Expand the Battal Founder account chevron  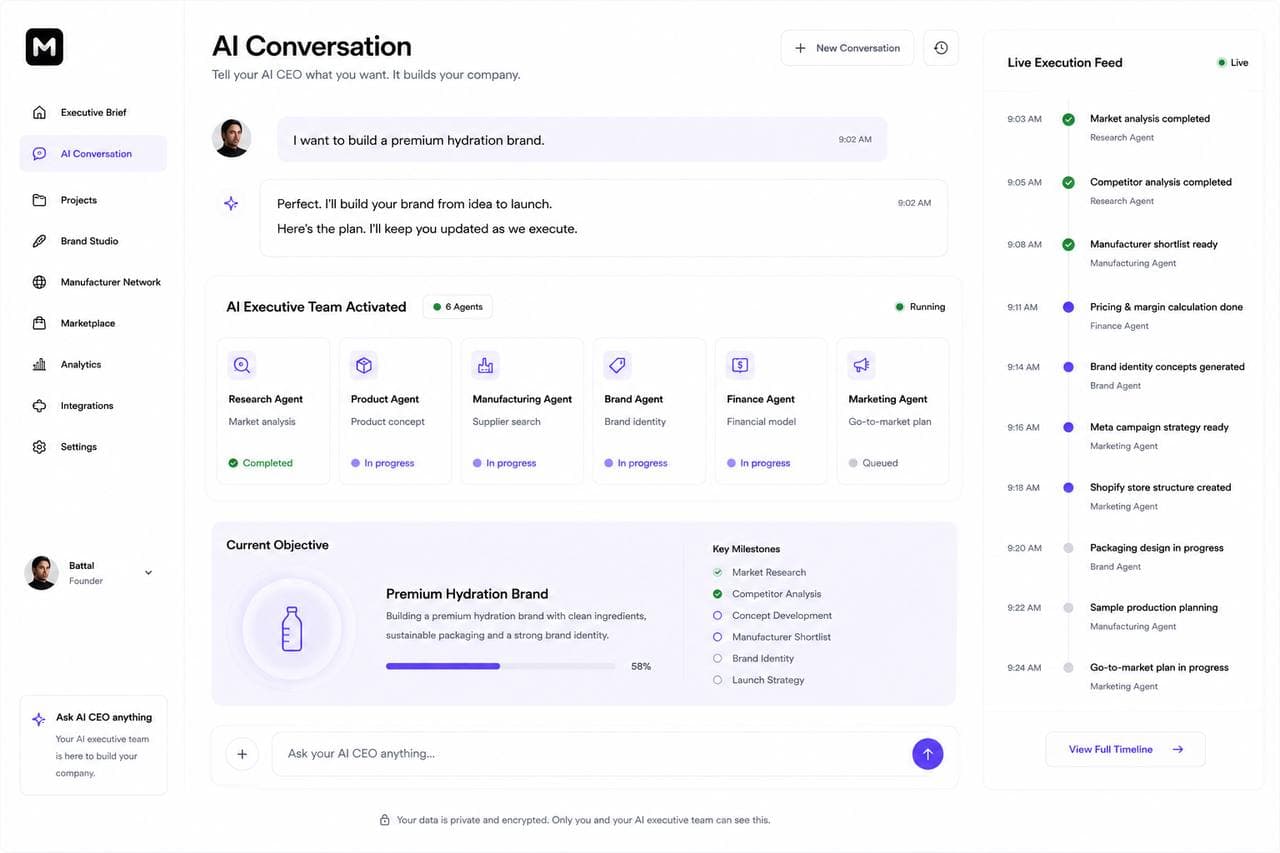pyautogui.click(x=148, y=573)
